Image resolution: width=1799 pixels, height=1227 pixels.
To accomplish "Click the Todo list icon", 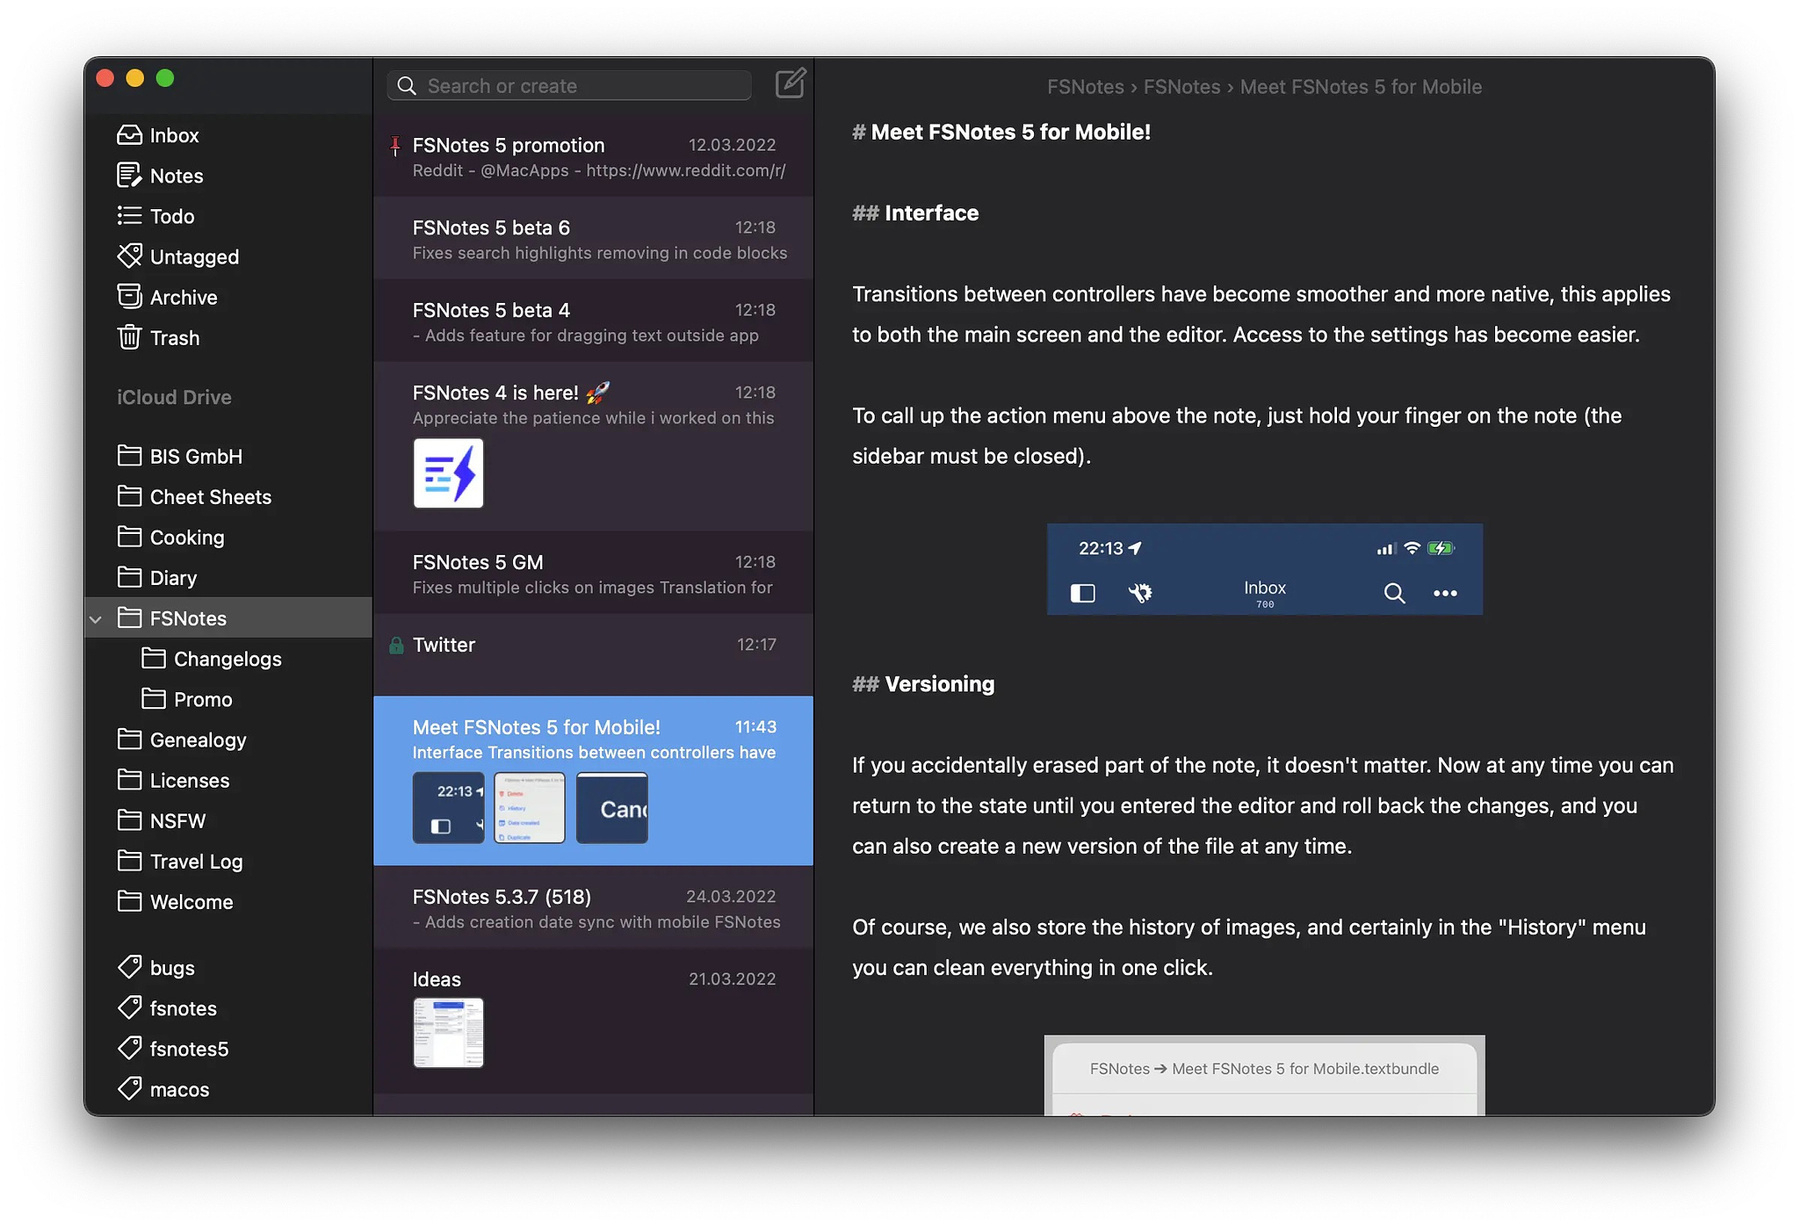I will pyautogui.click(x=129, y=216).
